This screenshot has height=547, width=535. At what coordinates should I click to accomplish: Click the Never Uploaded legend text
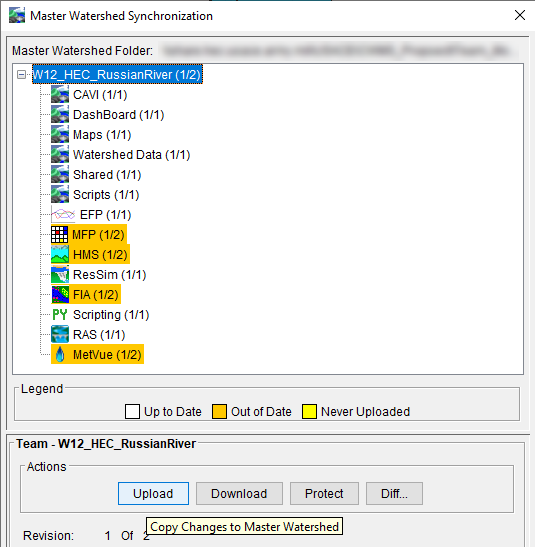click(365, 412)
